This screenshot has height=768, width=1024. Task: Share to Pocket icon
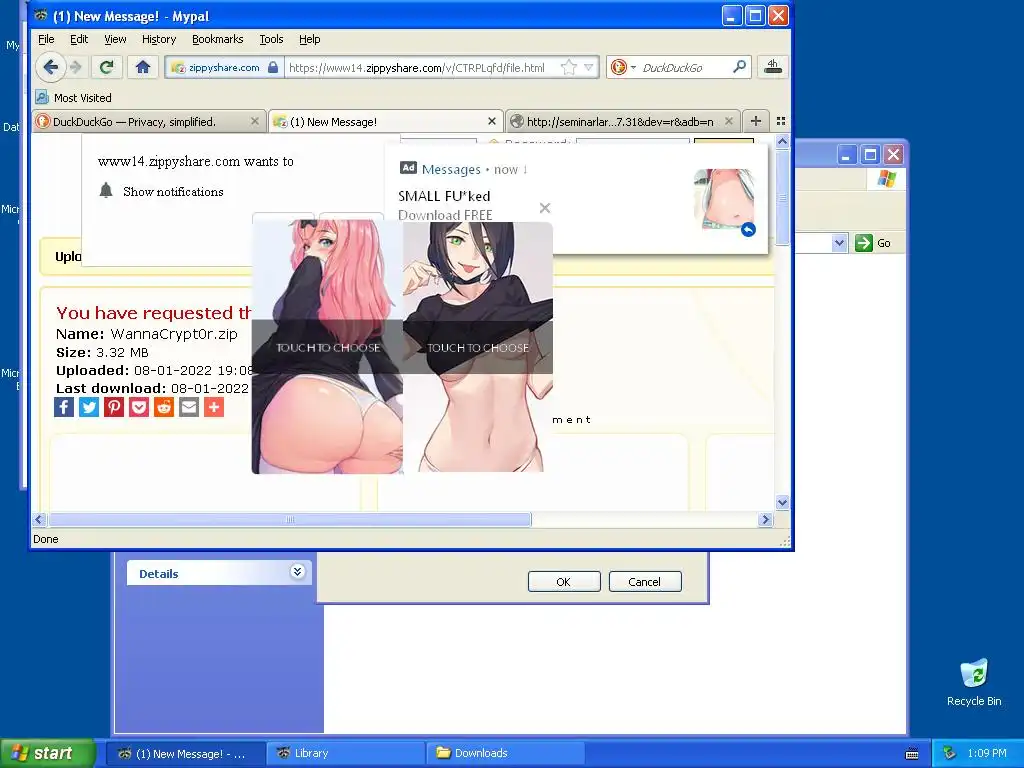138,407
